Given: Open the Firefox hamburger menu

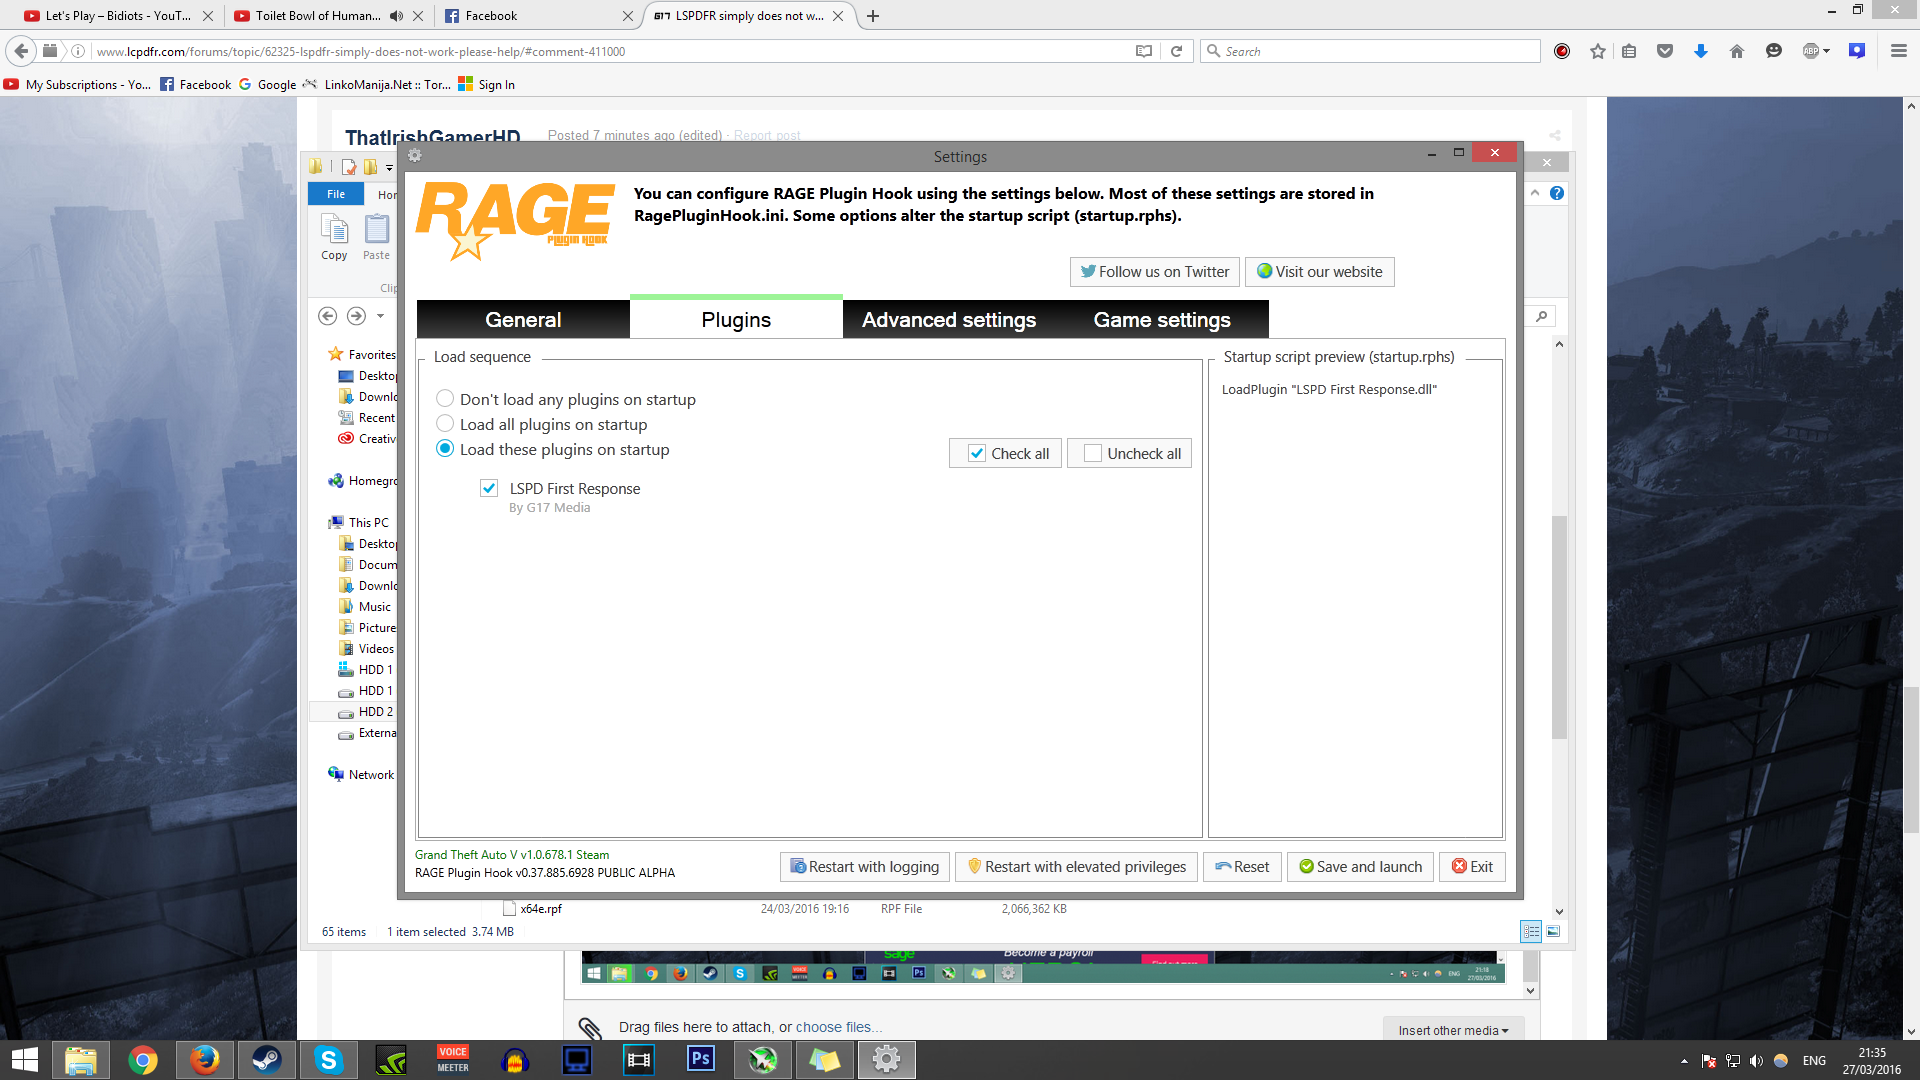Looking at the screenshot, I should (1898, 51).
